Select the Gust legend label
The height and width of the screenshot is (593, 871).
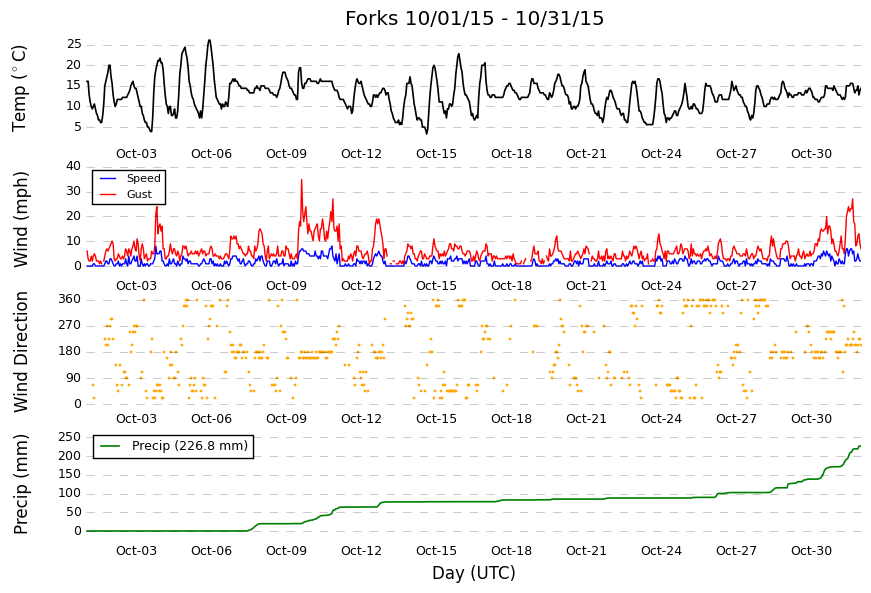(139, 194)
